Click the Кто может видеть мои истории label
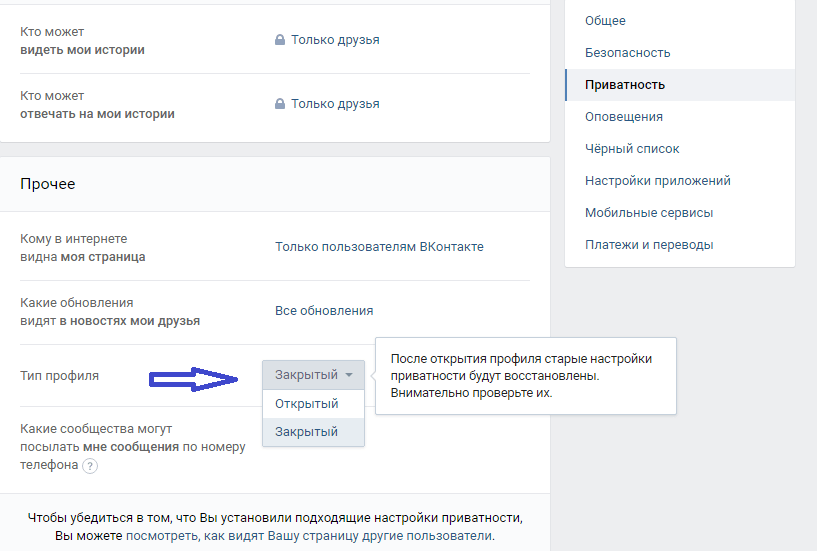The width and height of the screenshot is (817, 551). pyautogui.click(x=82, y=41)
